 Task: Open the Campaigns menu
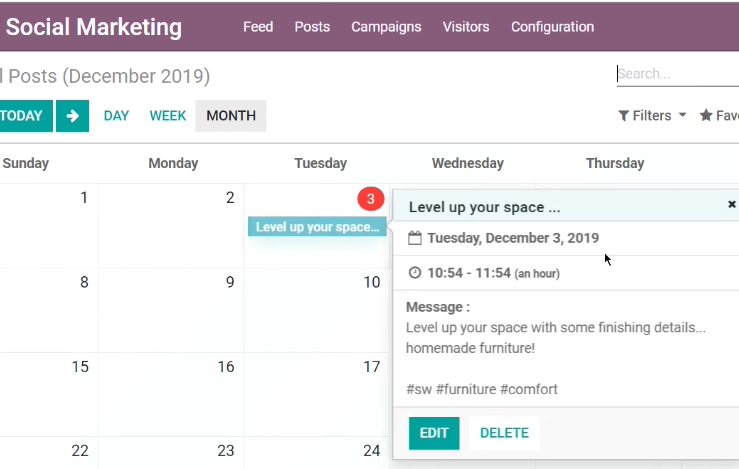386,27
